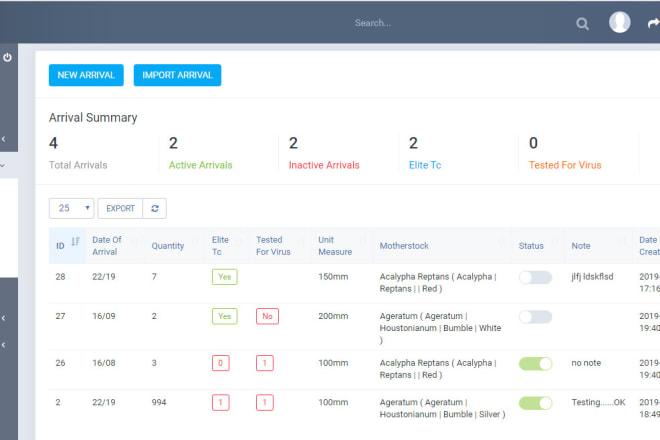Sort by the Motherstock column header

[x=442, y=245]
